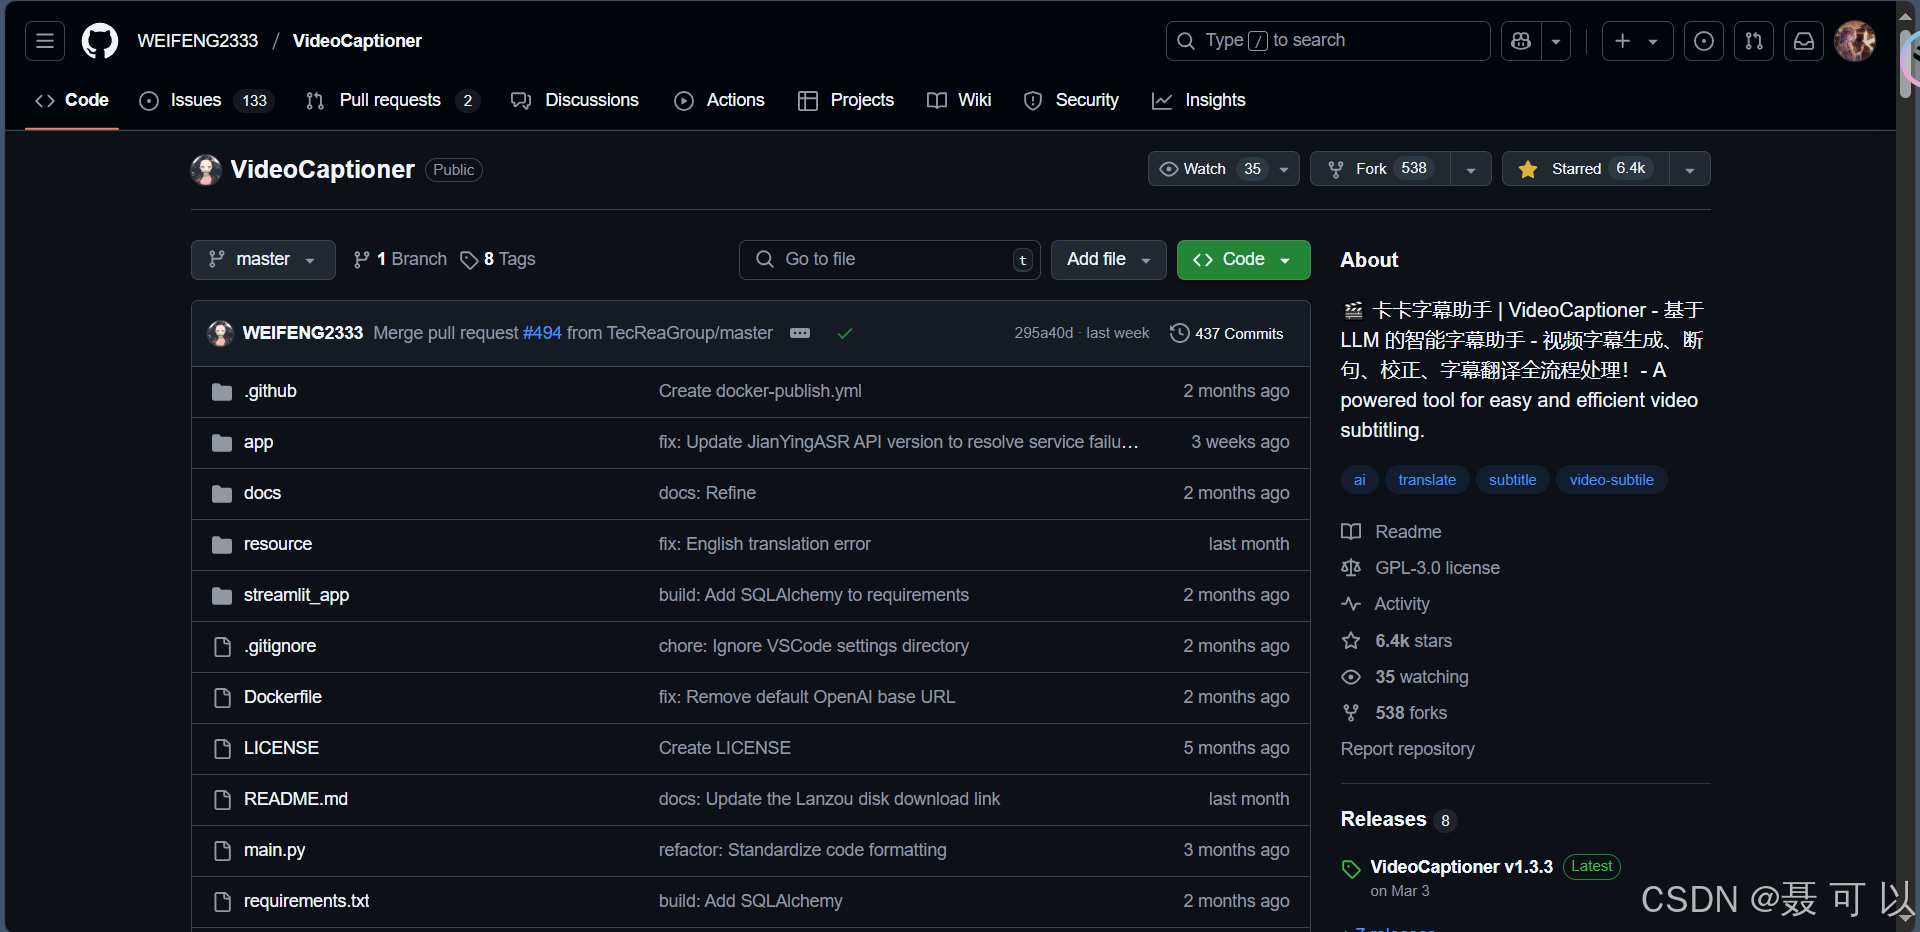The image size is (1920, 932).
Task: Open the .github folder
Action: tap(270, 391)
